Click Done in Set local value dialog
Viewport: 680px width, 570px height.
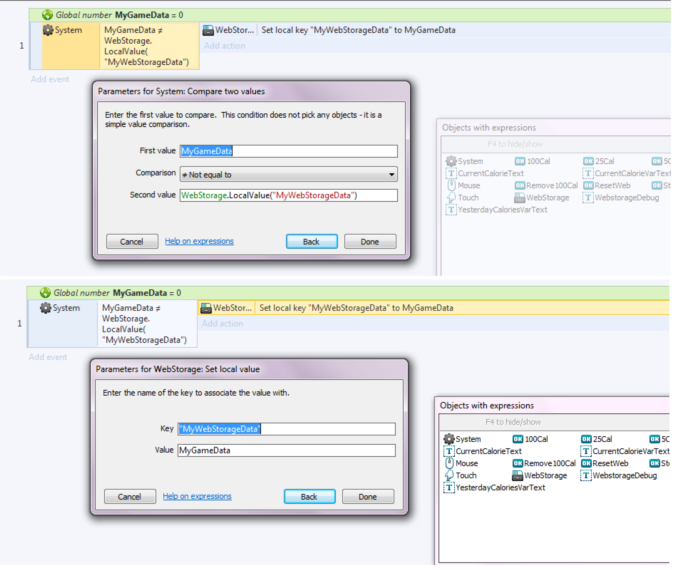(368, 497)
